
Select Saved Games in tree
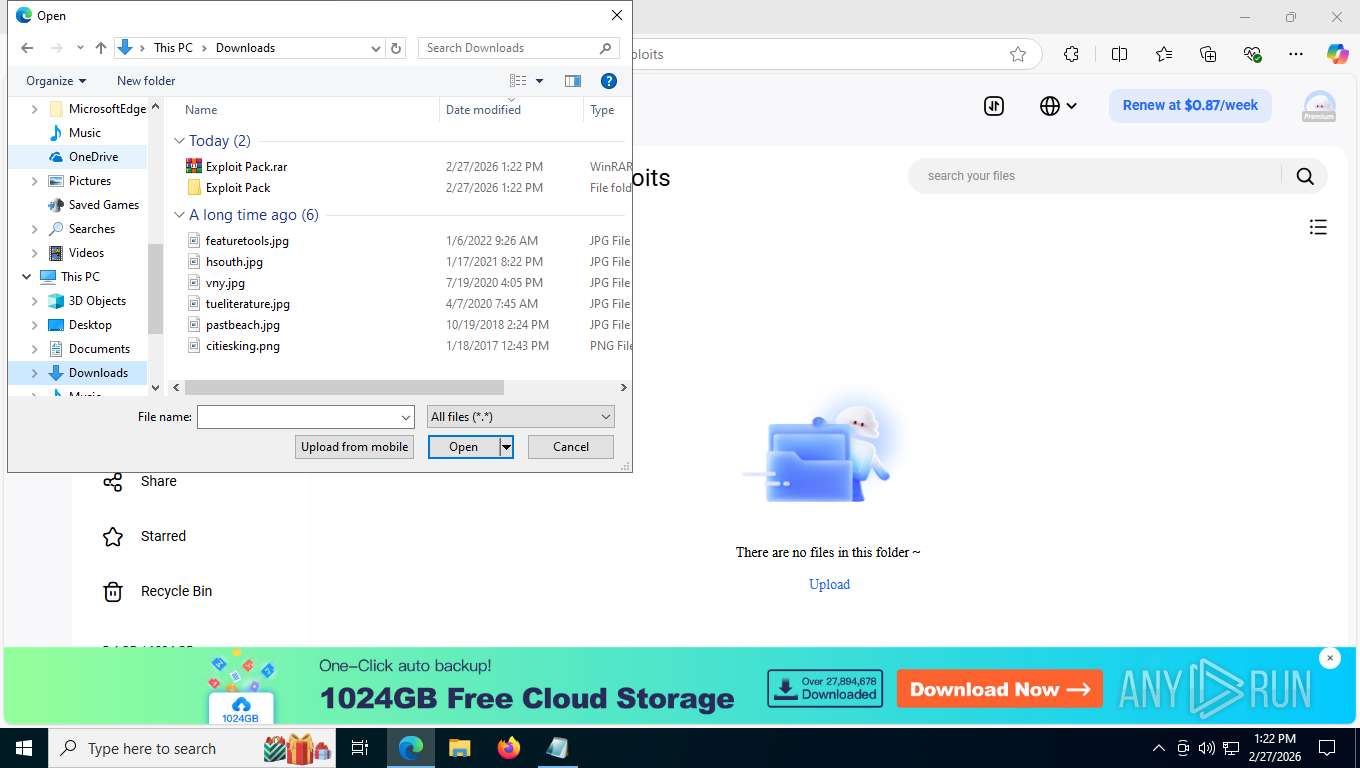point(103,205)
